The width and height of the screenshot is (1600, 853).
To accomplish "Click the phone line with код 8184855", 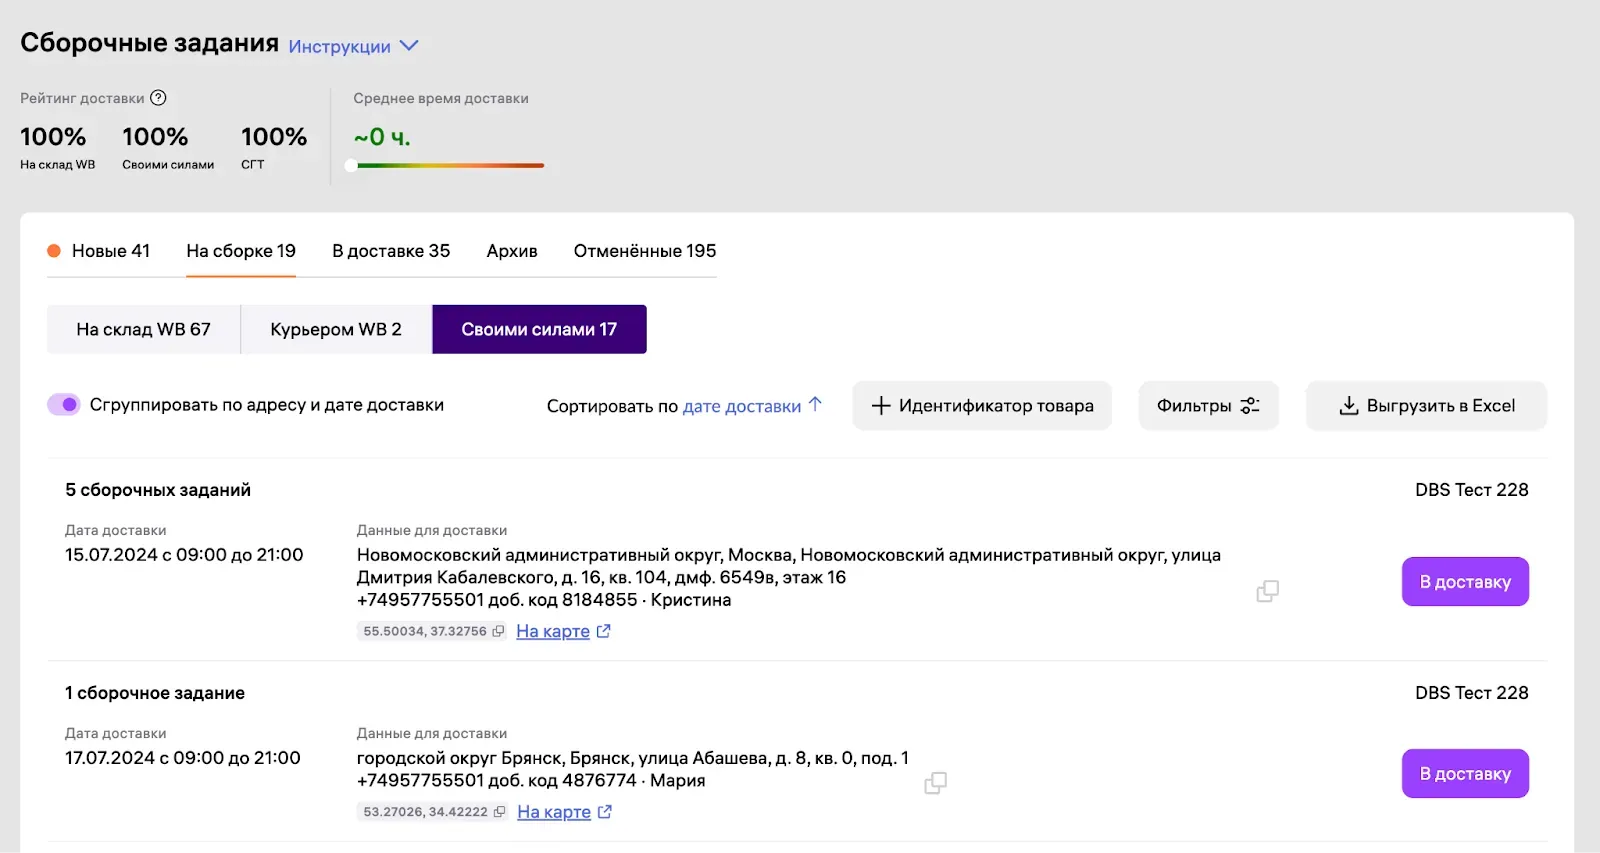I will 544,600.
